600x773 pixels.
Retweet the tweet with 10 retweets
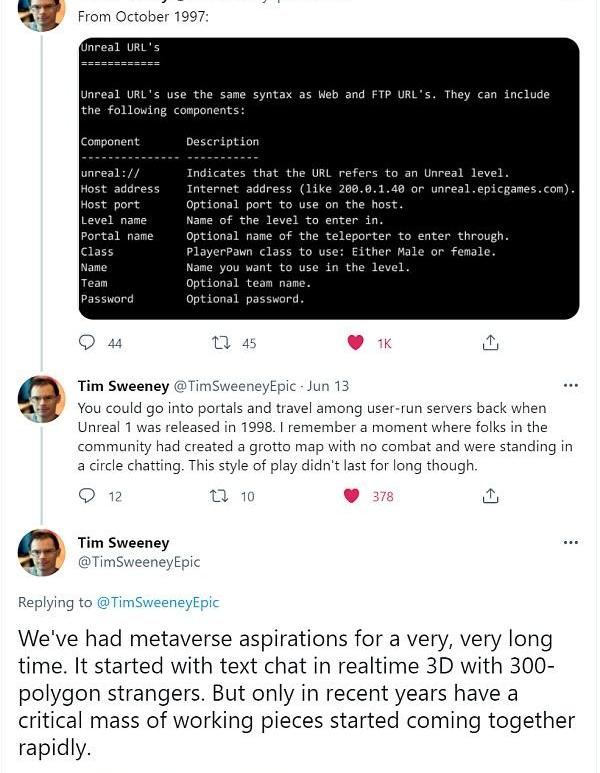click(222, 496)
